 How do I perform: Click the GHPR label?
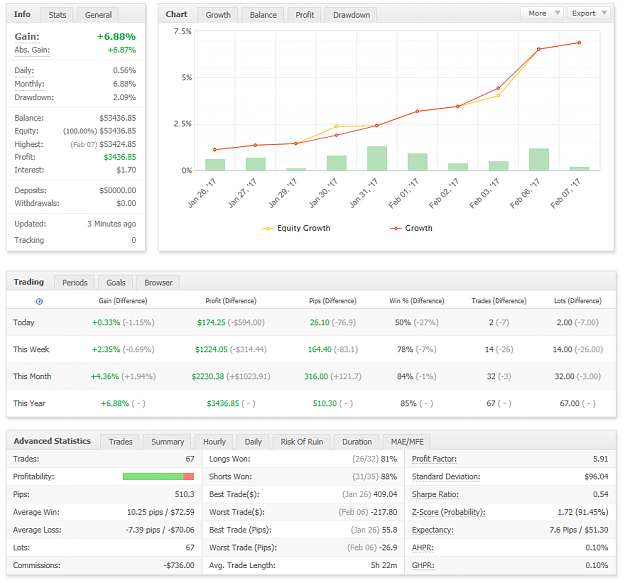tap(423, 565)
